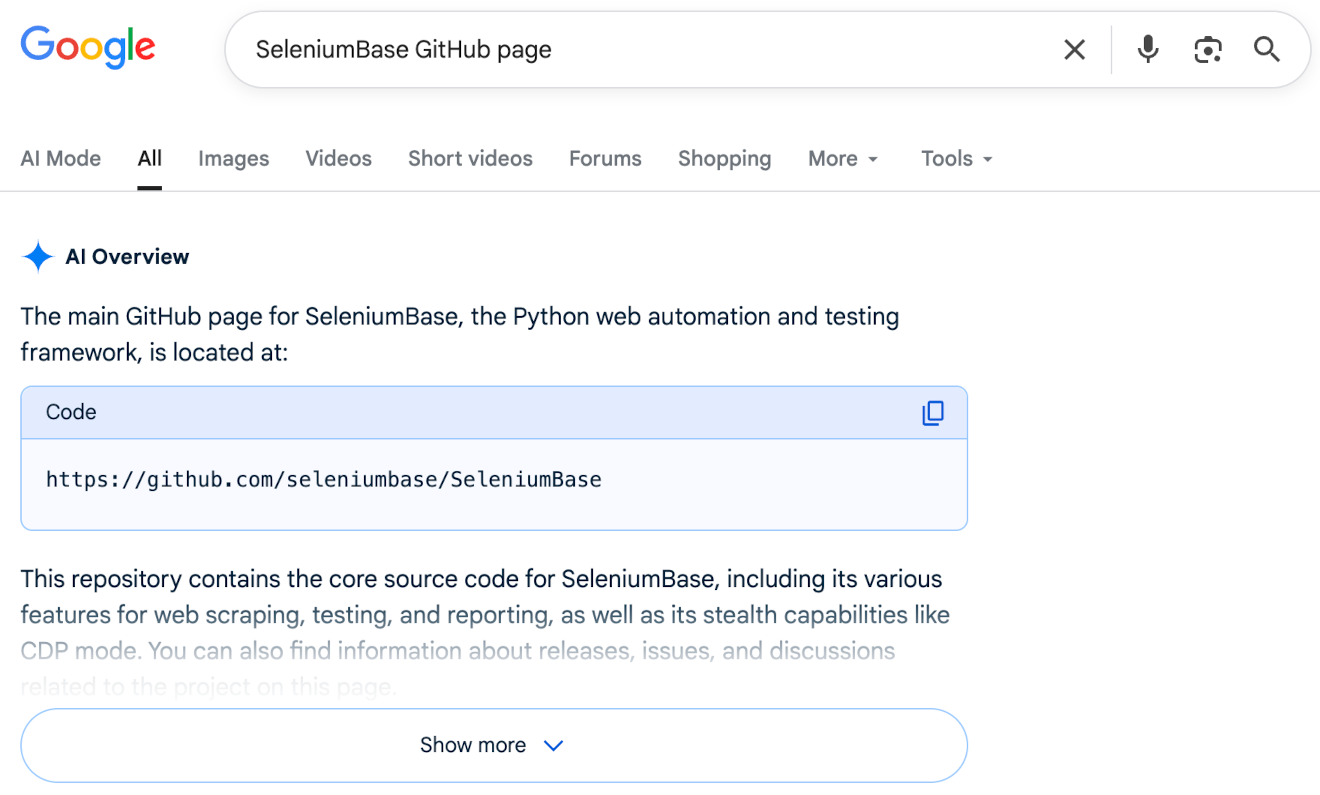Open the Images search tab
The image size is (1320, 795).
(233, 158)
